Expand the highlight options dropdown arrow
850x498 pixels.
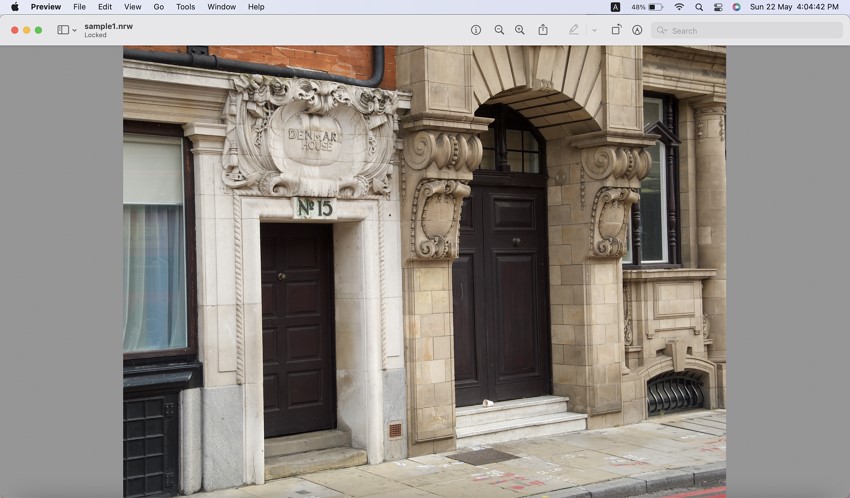pyautogui.click(x=594, y=30)
